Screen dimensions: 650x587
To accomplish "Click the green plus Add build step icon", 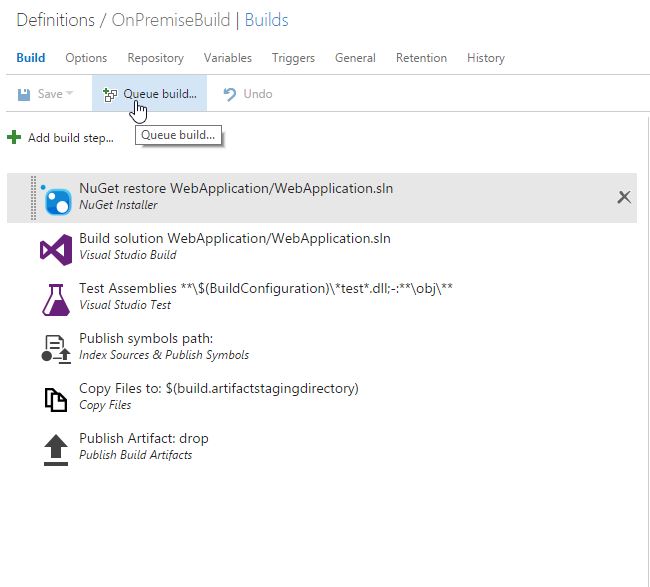I will (x=14, y=137).
